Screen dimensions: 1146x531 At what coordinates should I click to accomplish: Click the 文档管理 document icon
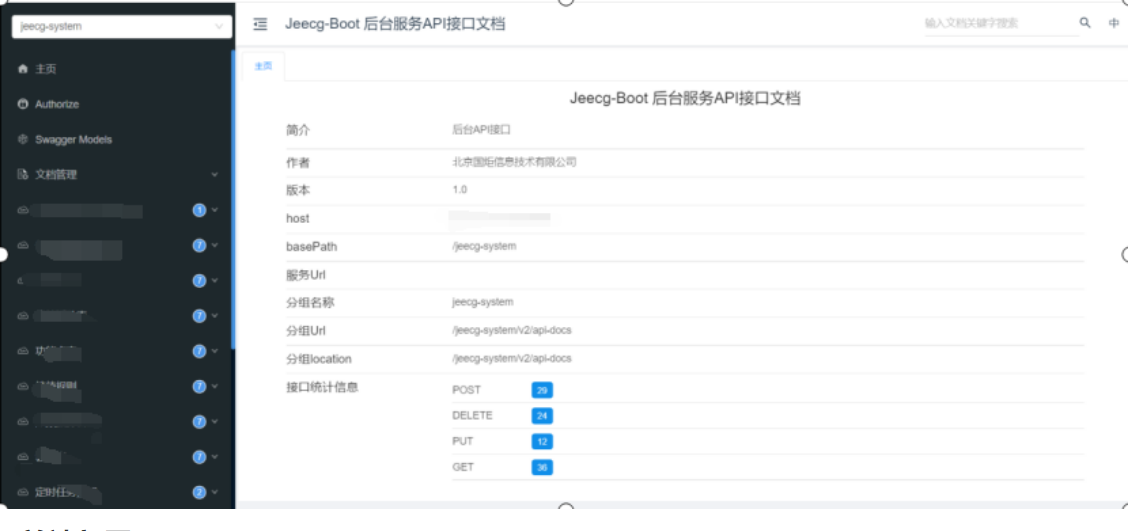23,175
